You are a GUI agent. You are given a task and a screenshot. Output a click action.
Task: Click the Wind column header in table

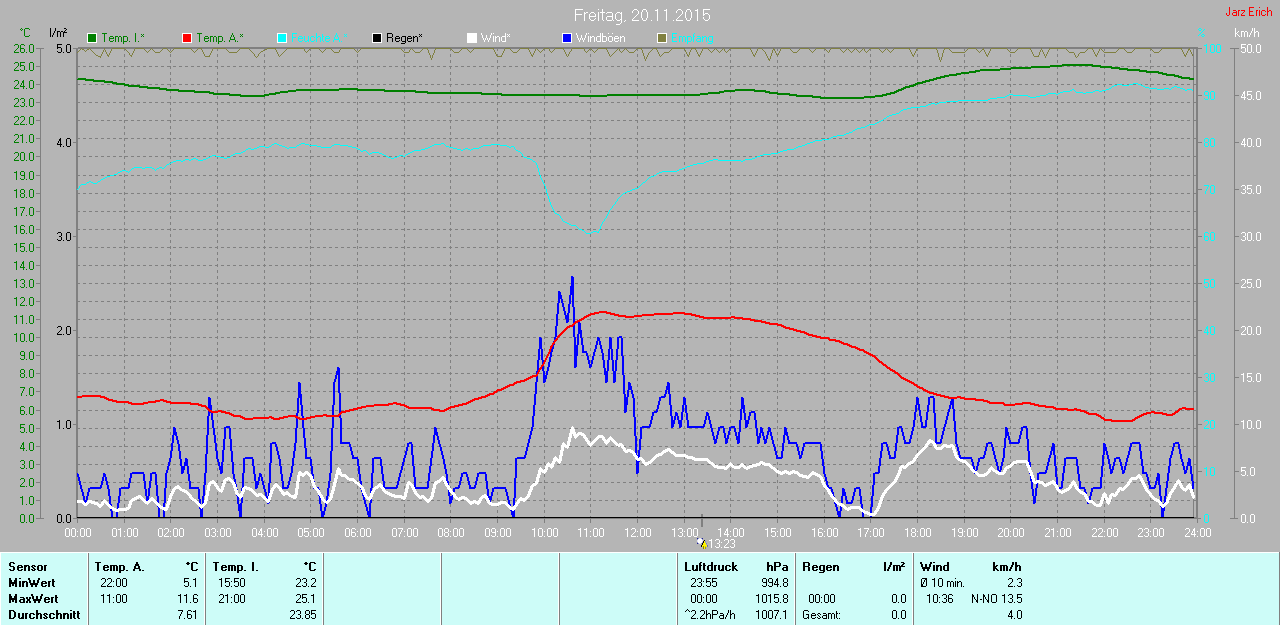(935, 567)
